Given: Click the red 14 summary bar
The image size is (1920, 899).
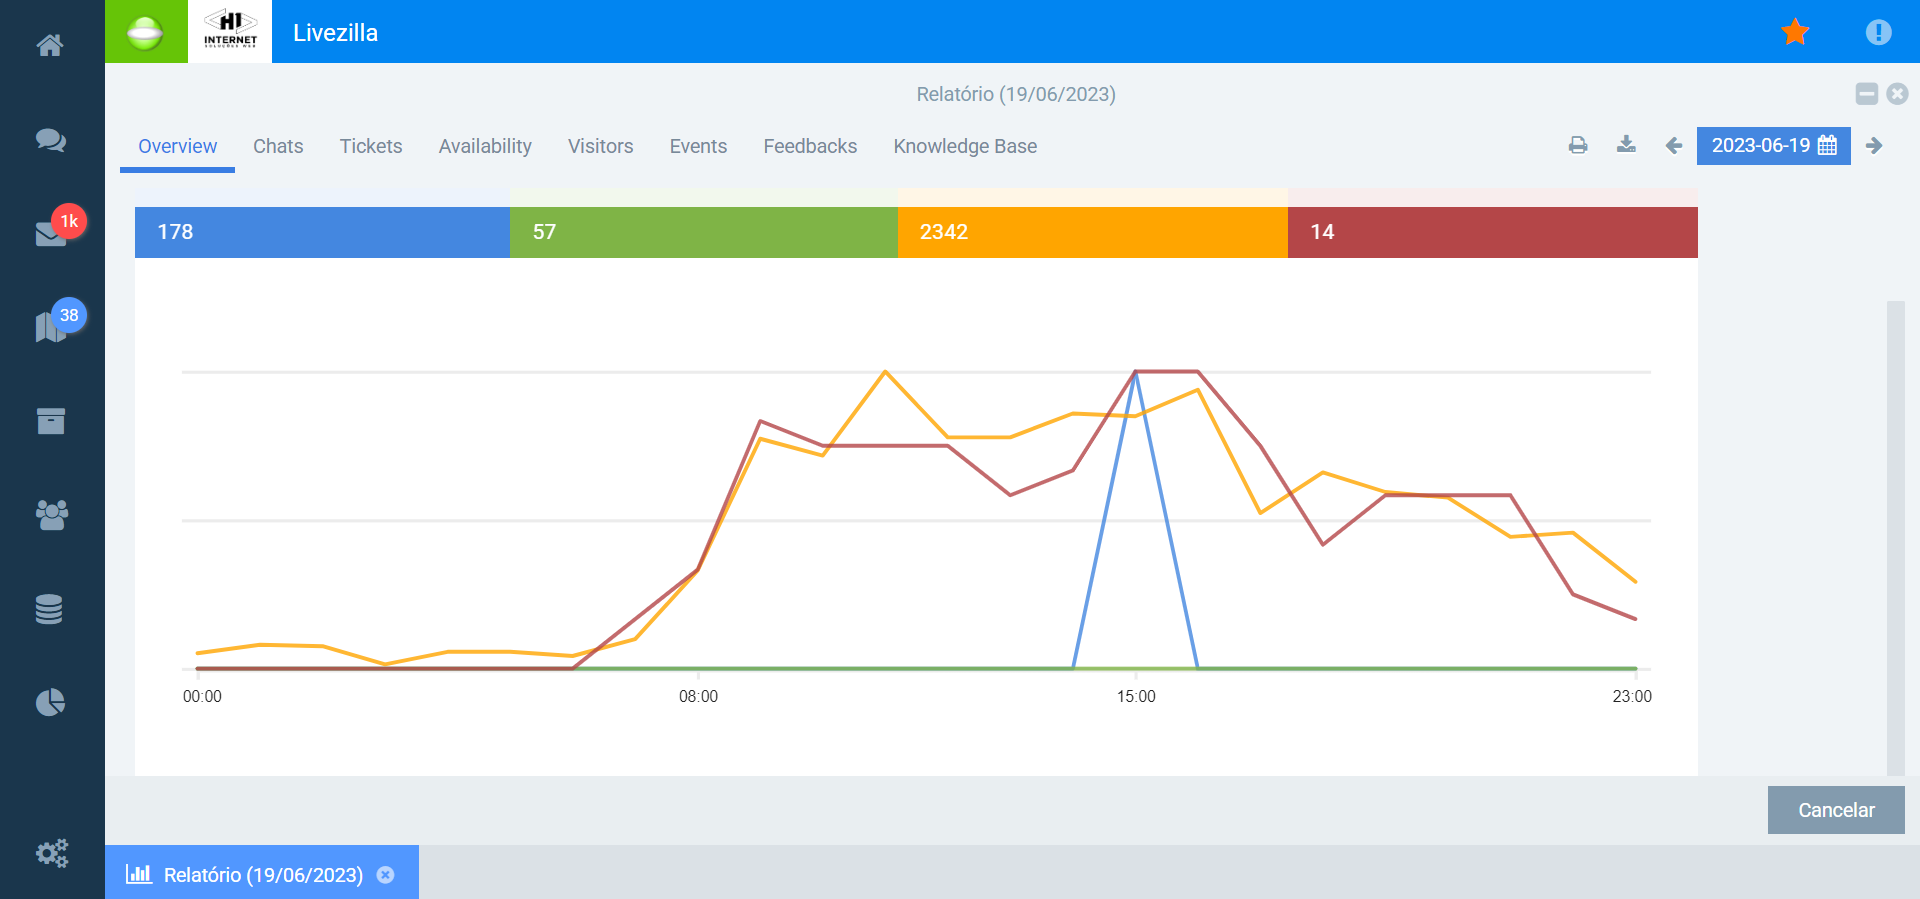Looking at the screenshot, I should coord(1493,232).
